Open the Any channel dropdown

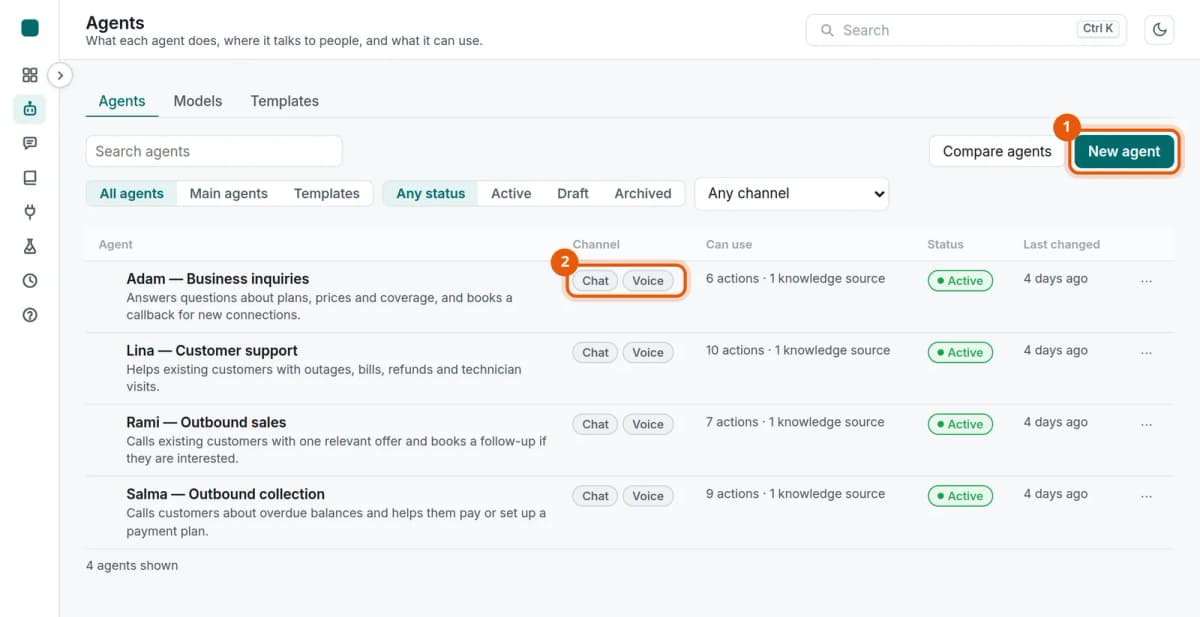(x=792, y=194)
